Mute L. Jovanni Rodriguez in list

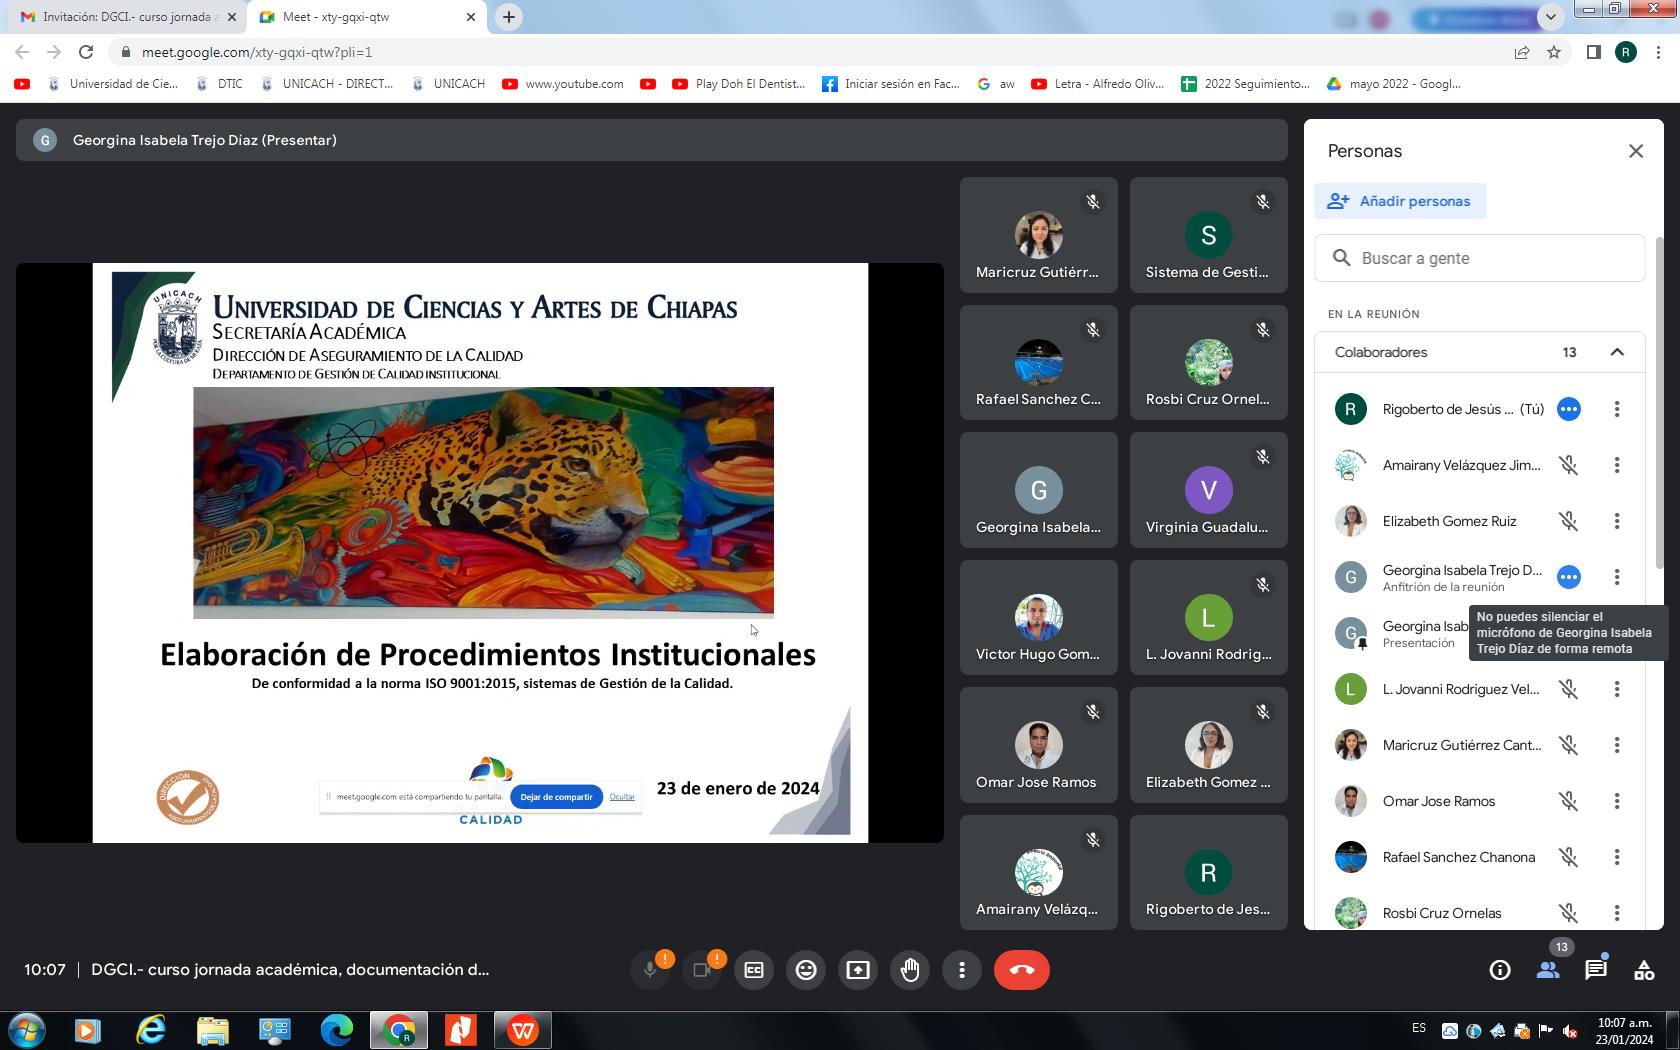click(x=1569, y=689)
